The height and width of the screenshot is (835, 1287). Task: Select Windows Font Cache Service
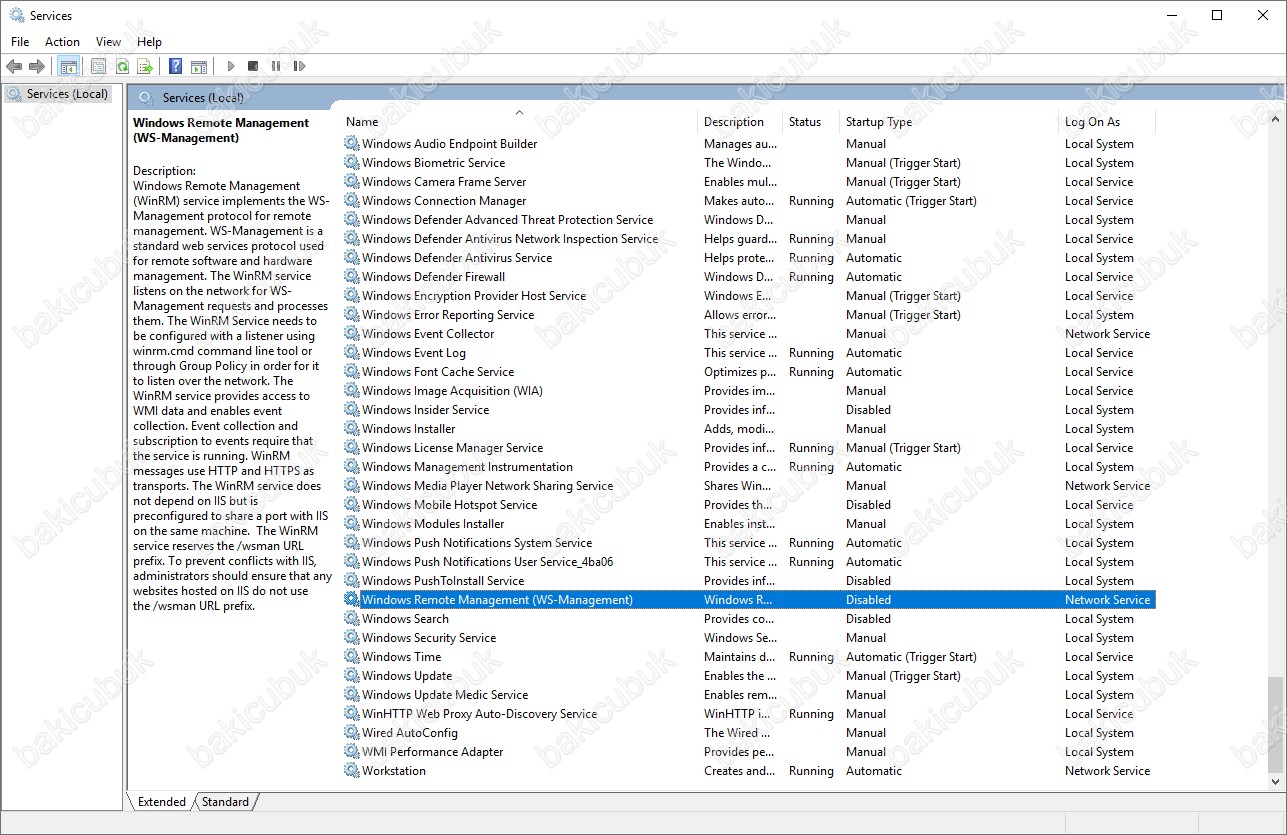[749, 372]
